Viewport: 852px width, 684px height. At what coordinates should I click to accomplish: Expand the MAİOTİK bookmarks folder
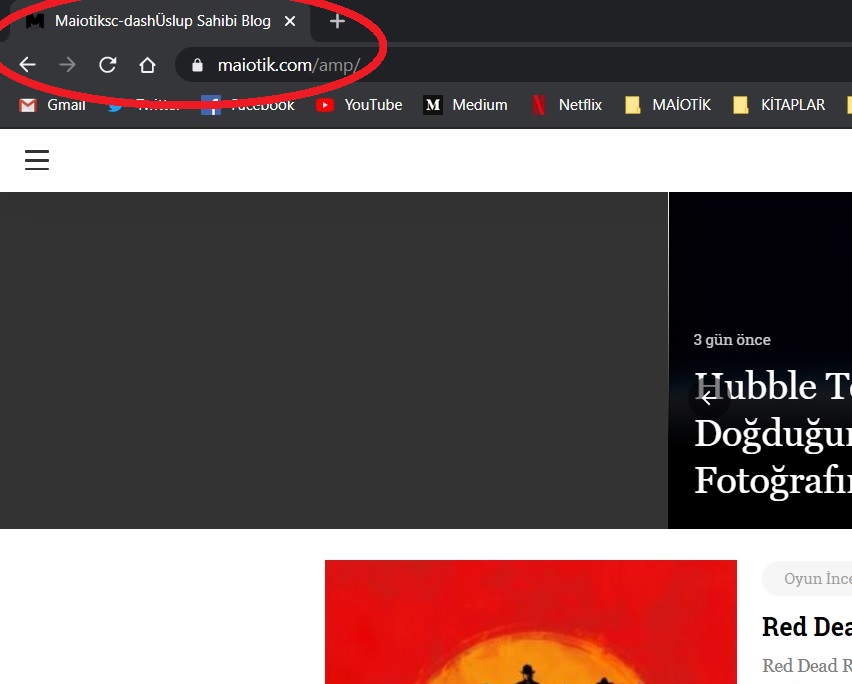click(x=668, y=104)
